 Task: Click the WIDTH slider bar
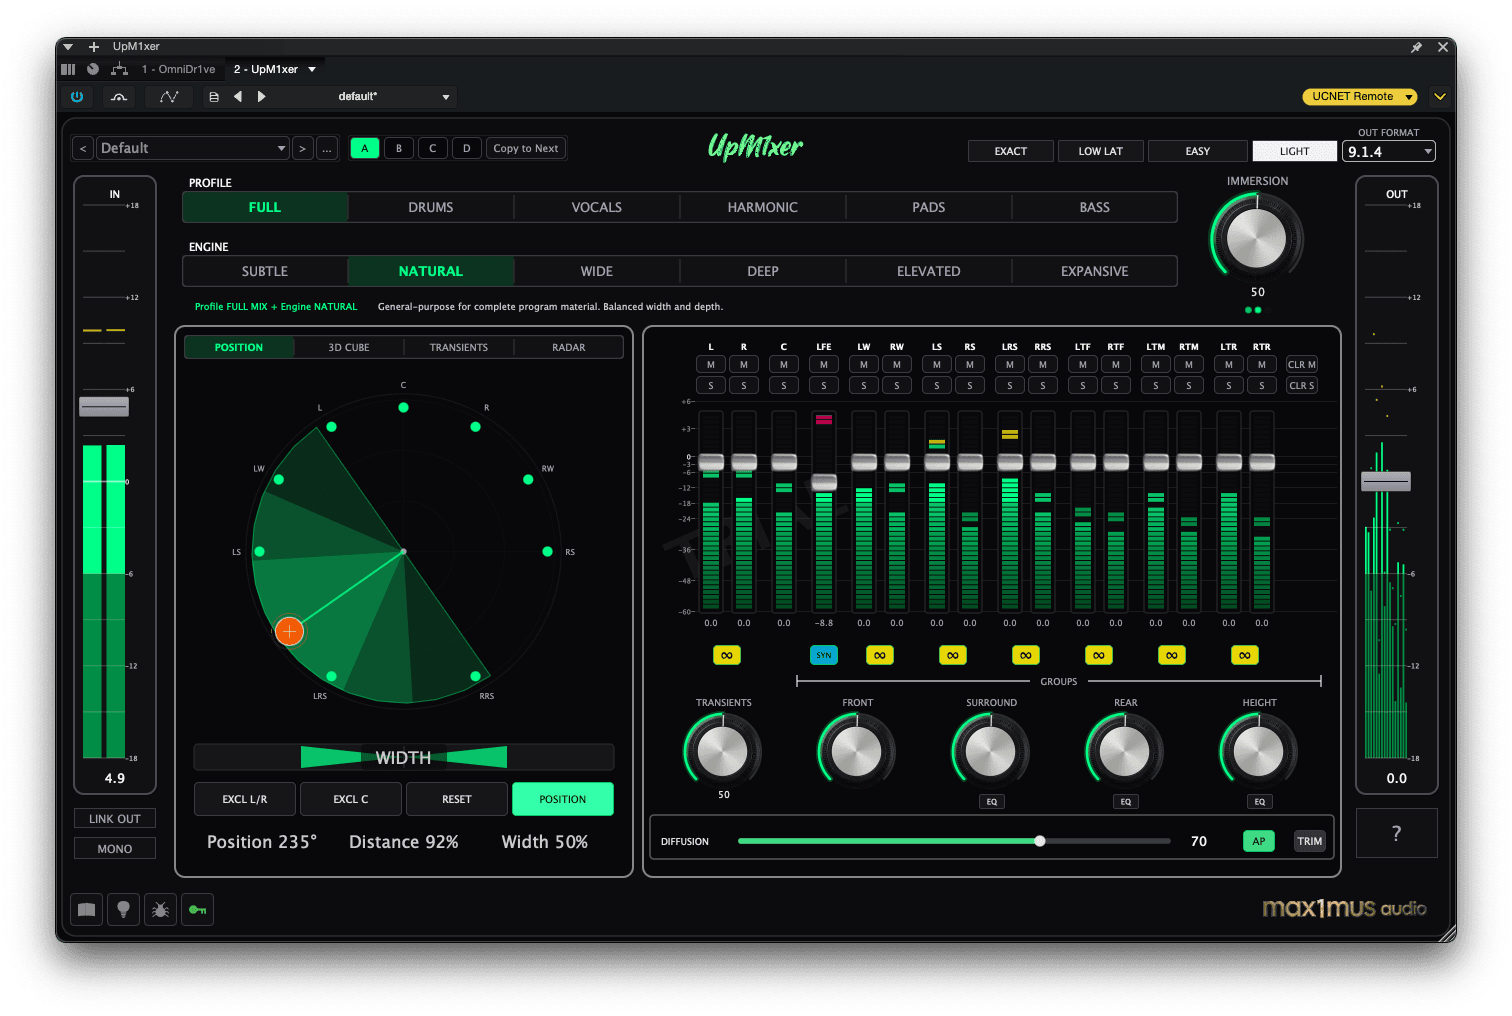click(404, 757)
